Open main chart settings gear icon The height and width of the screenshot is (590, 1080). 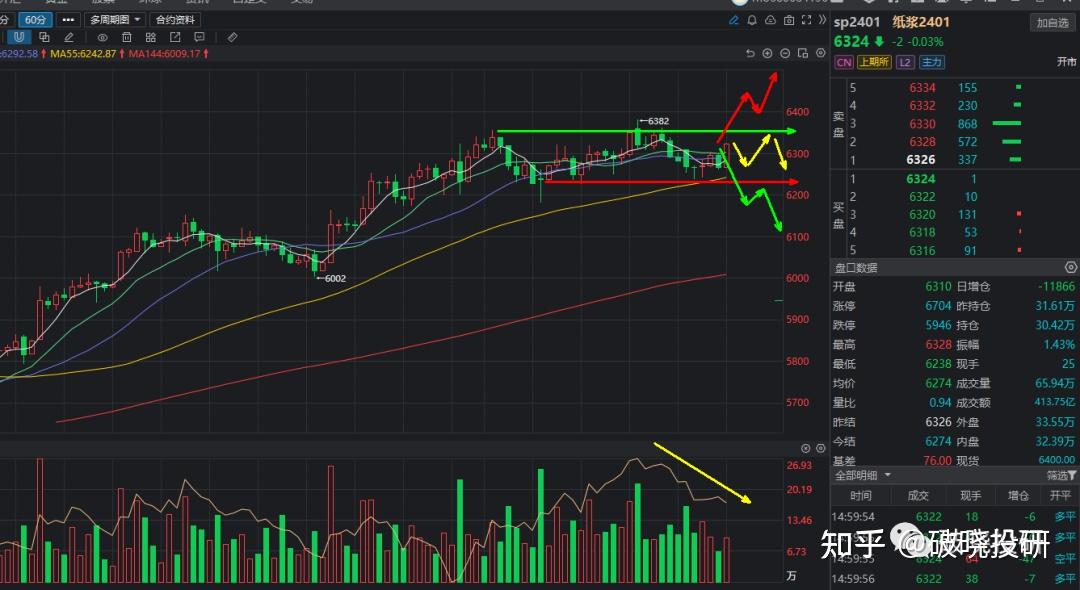tap(820, 54)
